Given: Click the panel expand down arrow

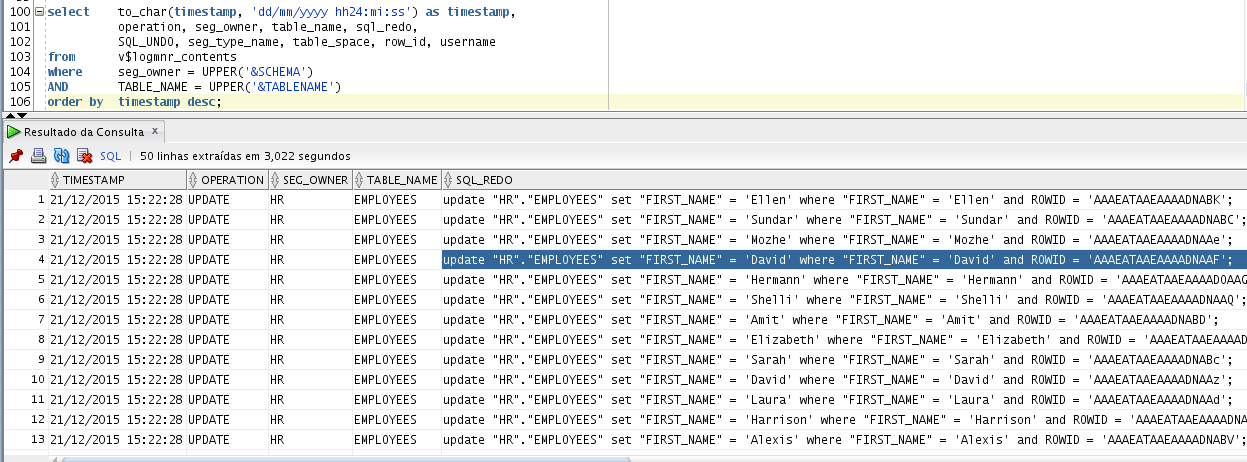Looking at the screenshot, I should pyautogui.click(x=23, y=116).
